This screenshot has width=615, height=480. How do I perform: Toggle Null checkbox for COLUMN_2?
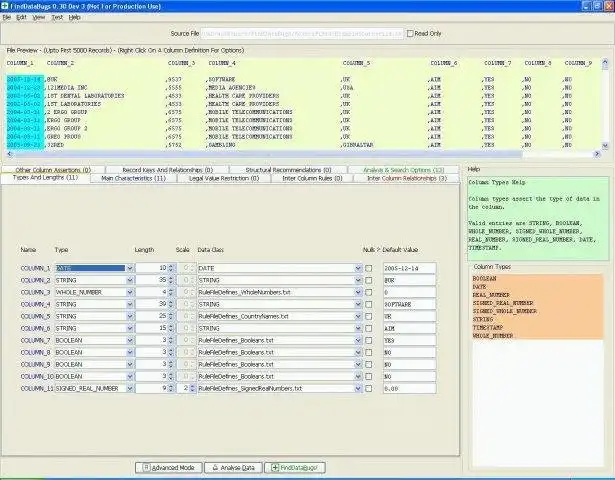369,280
